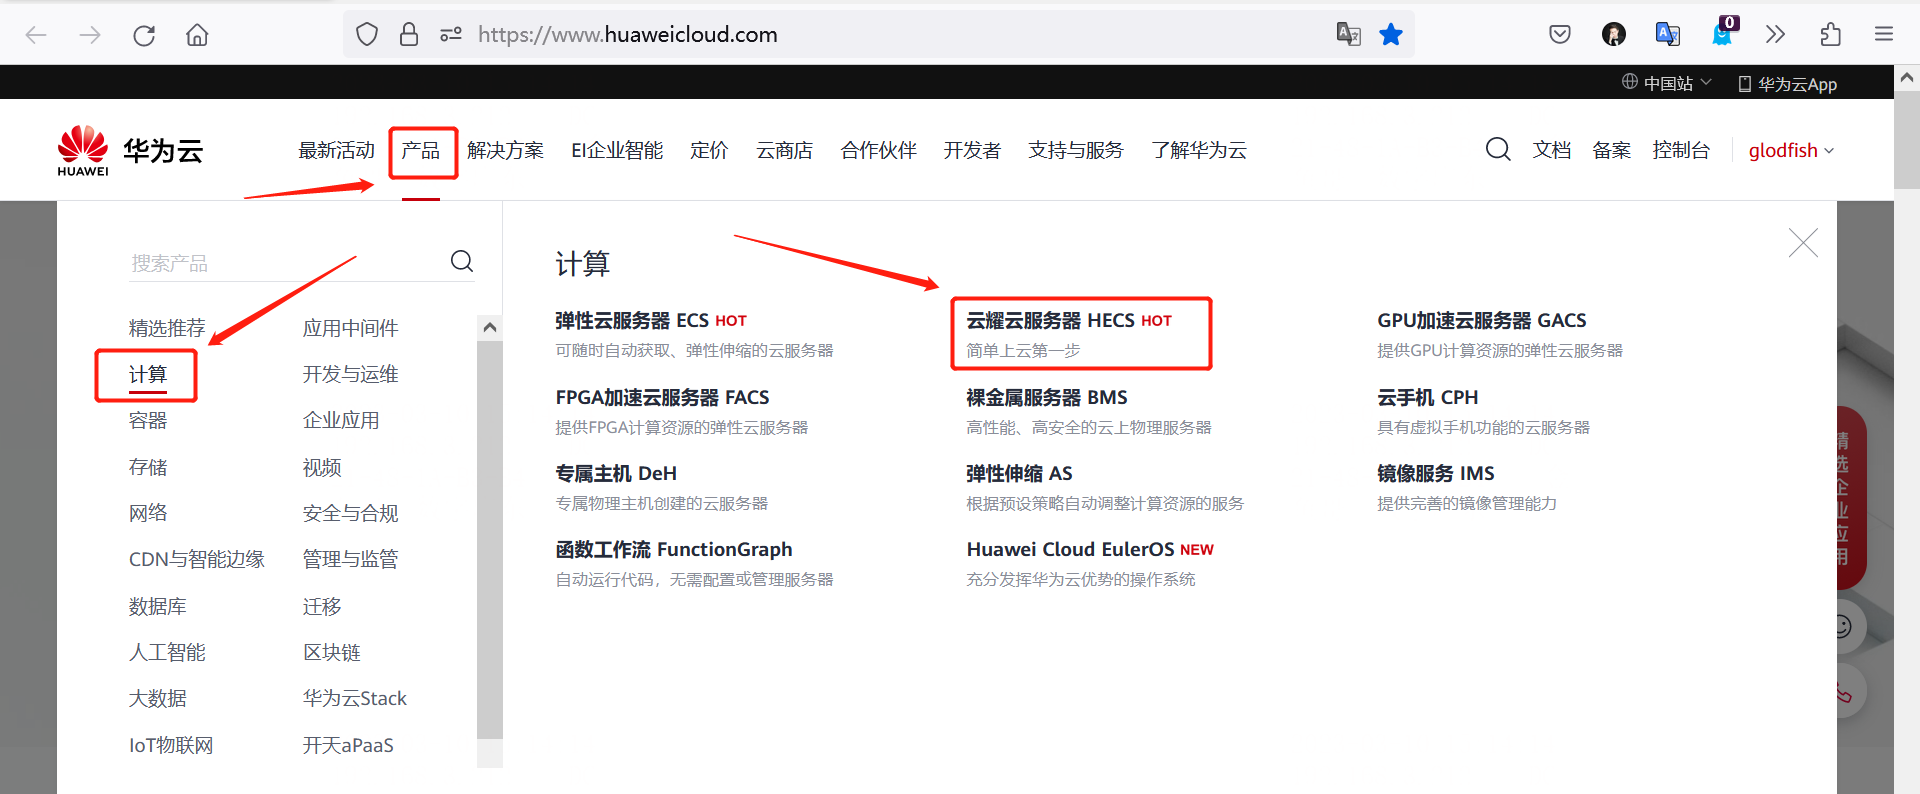
Task: Click page scrollbar up arrow
Action: tap(1907, 77)
